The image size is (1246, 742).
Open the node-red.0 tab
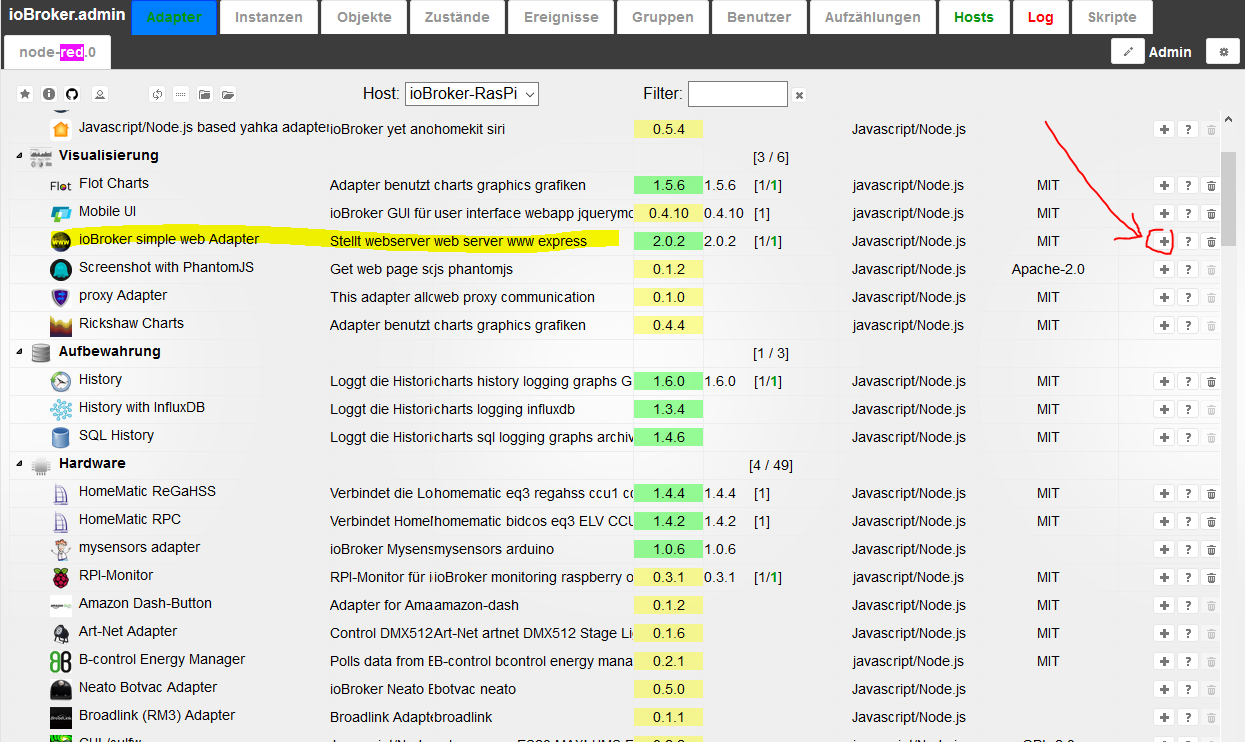[57, 52]
